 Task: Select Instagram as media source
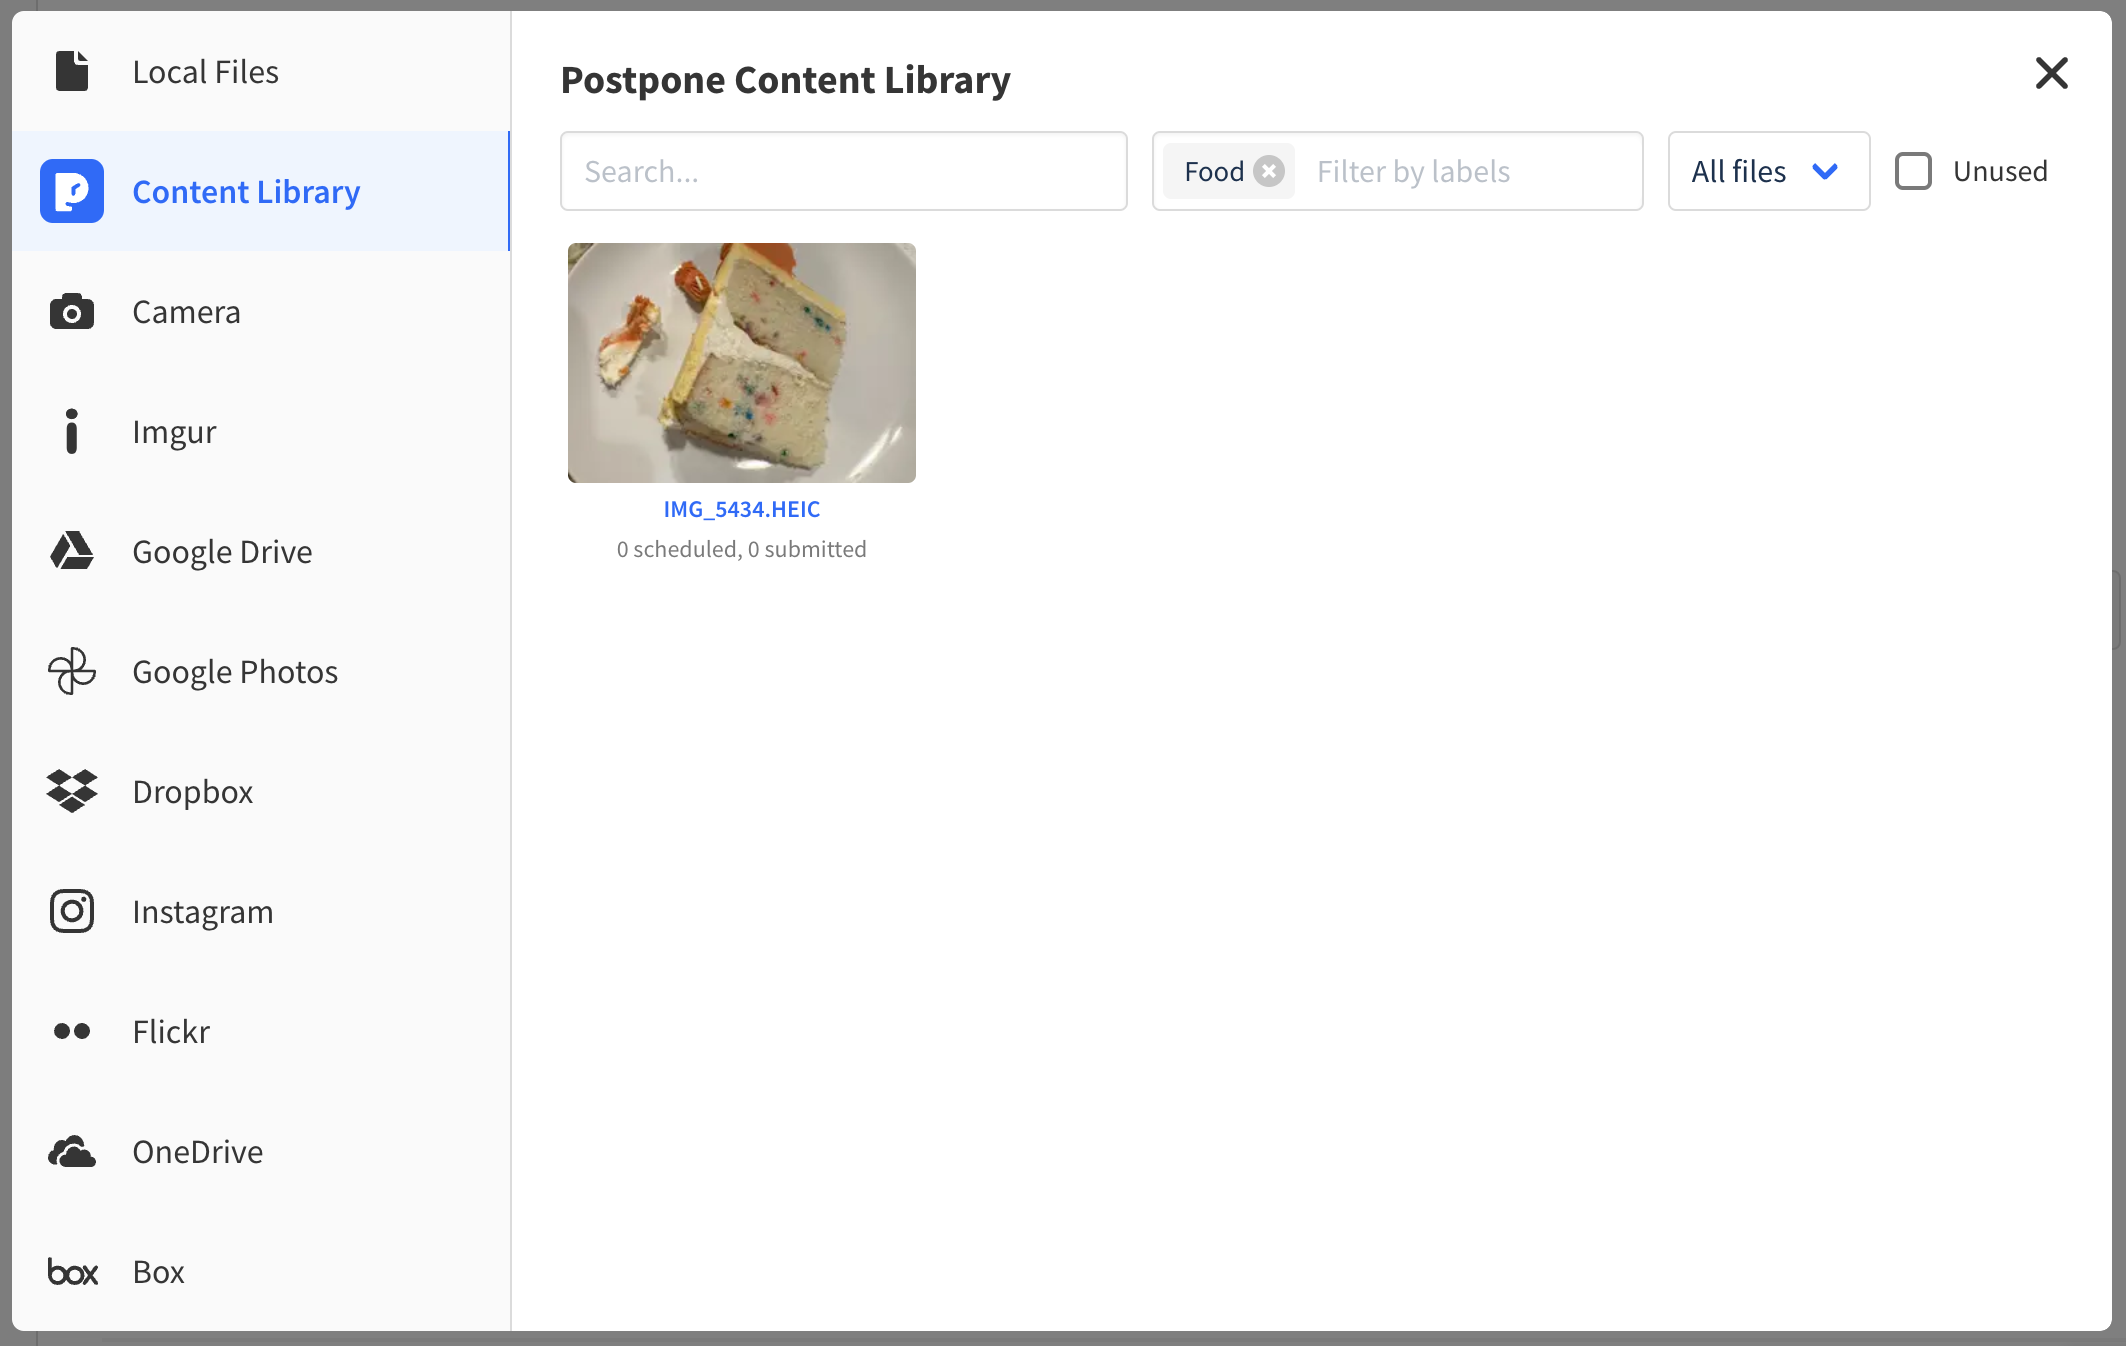[x=71, y=911]
